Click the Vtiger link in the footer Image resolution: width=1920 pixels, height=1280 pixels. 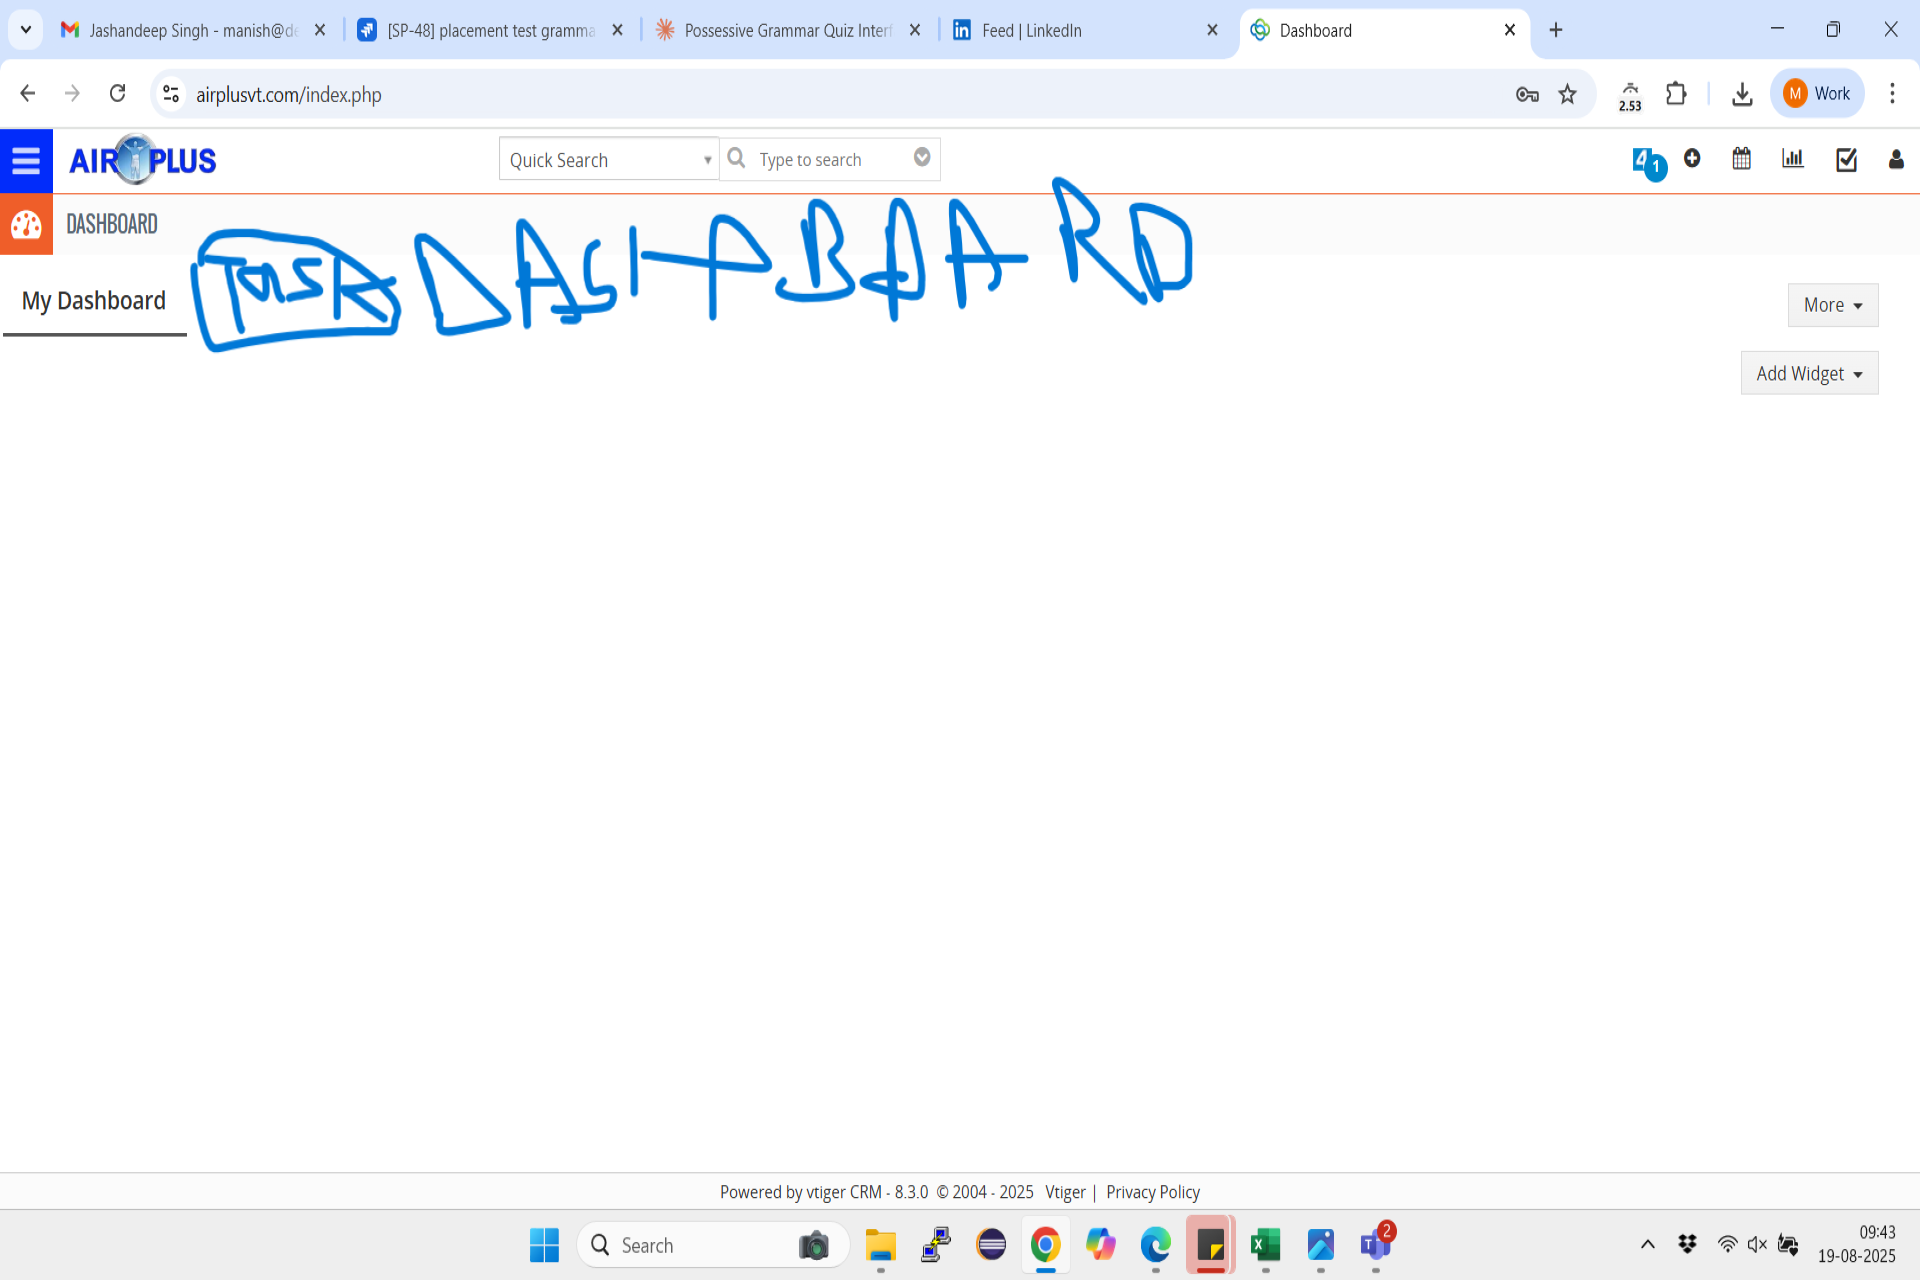[x=1066, y=1192]
